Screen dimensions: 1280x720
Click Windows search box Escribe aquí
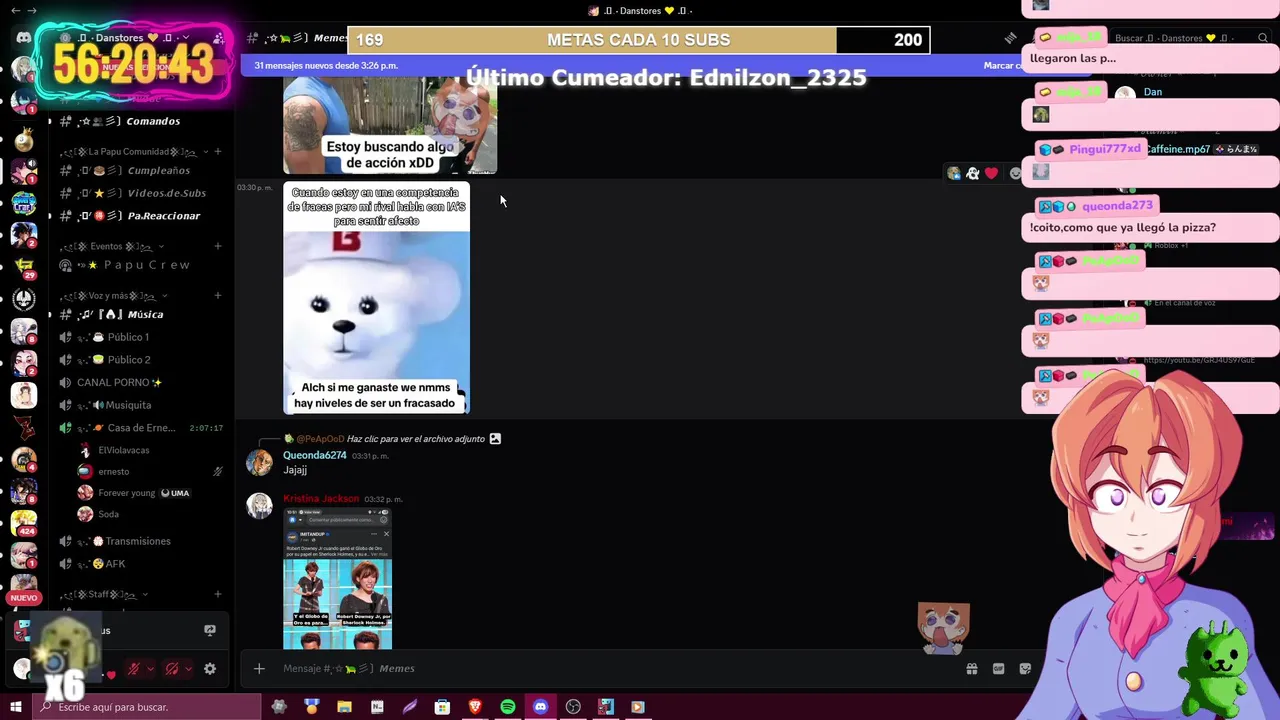tap(146, 707)
